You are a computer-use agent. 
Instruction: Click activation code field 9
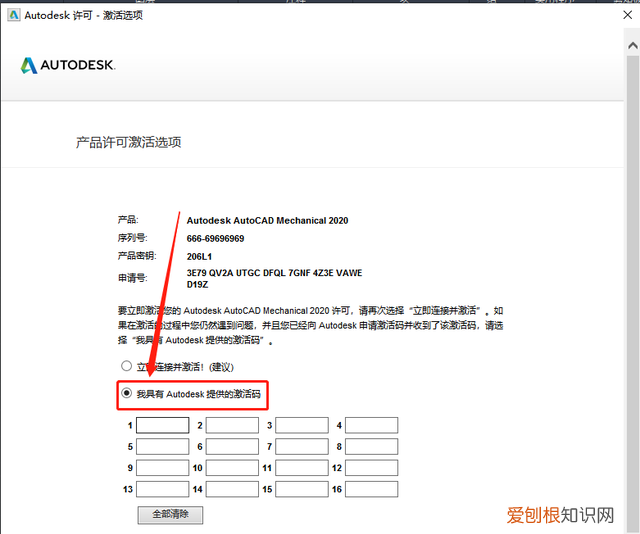162,468
